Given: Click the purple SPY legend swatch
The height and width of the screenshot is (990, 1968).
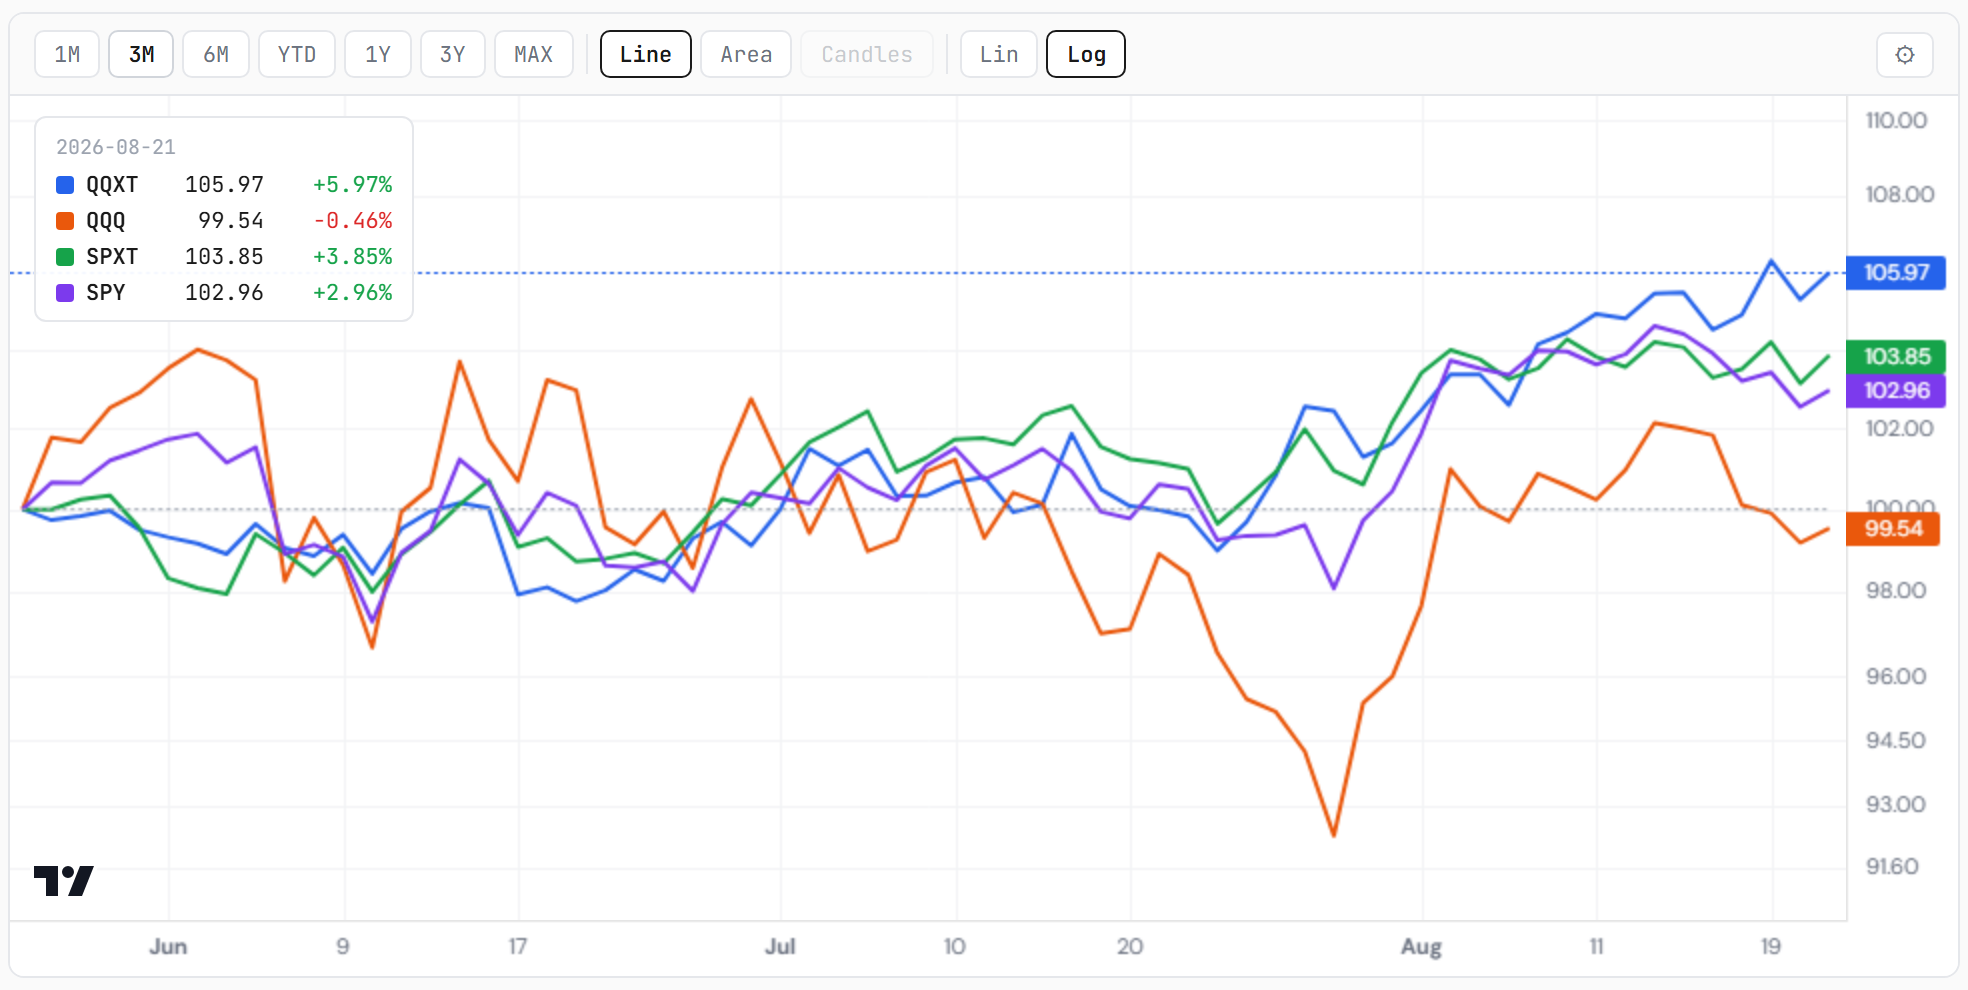Looking at the screenshot, I should coord(65,293).
